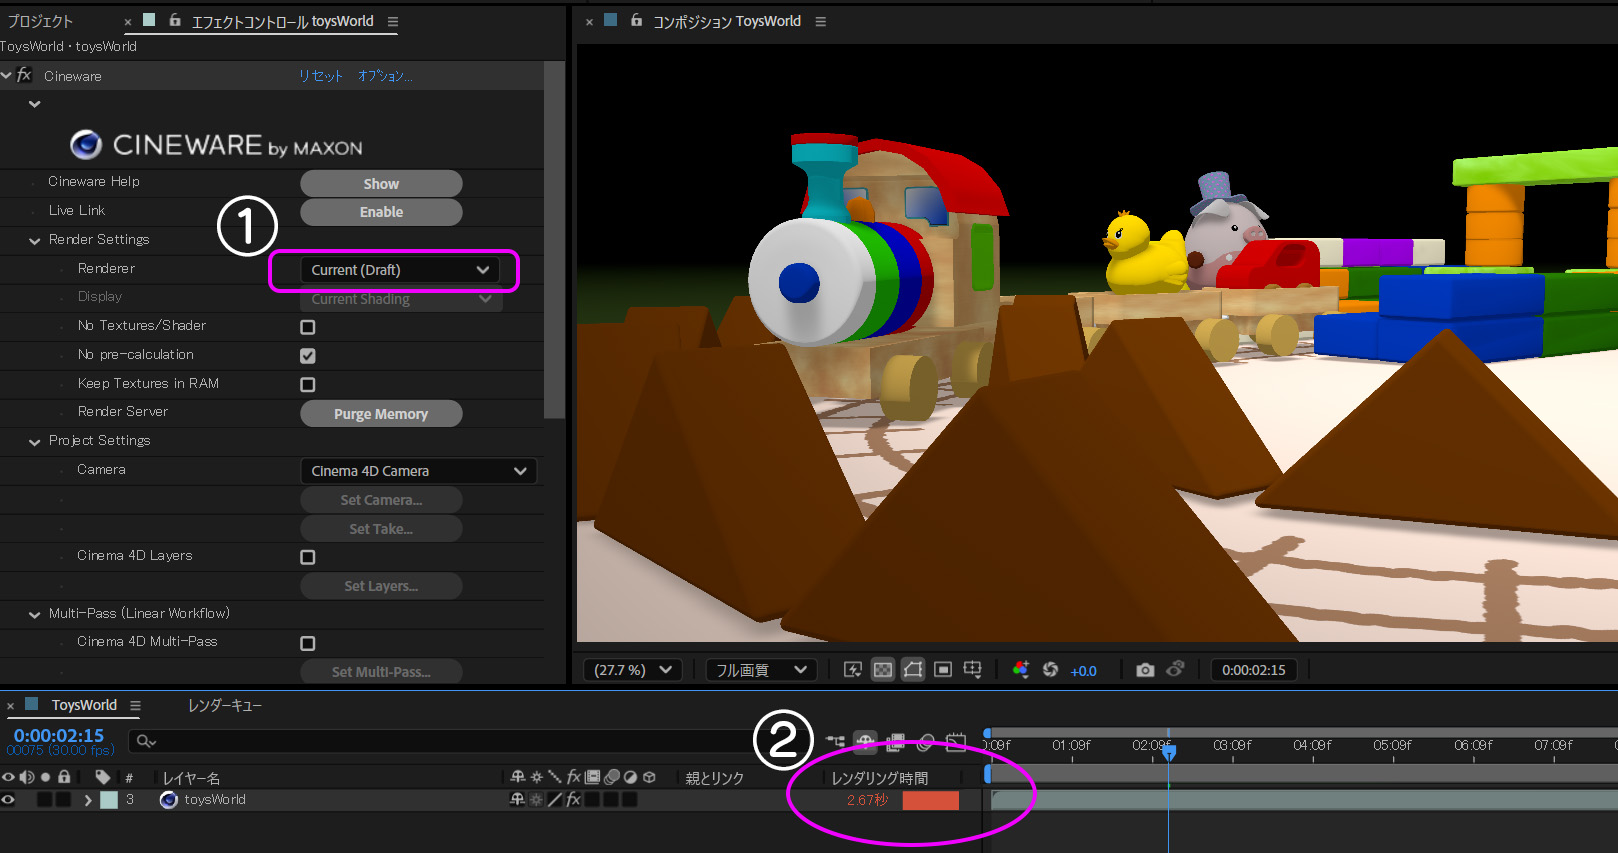Viewport: 1618px width, 853px height.
Task: Click the fast previews icon
Action: click(x=853, y=670)
